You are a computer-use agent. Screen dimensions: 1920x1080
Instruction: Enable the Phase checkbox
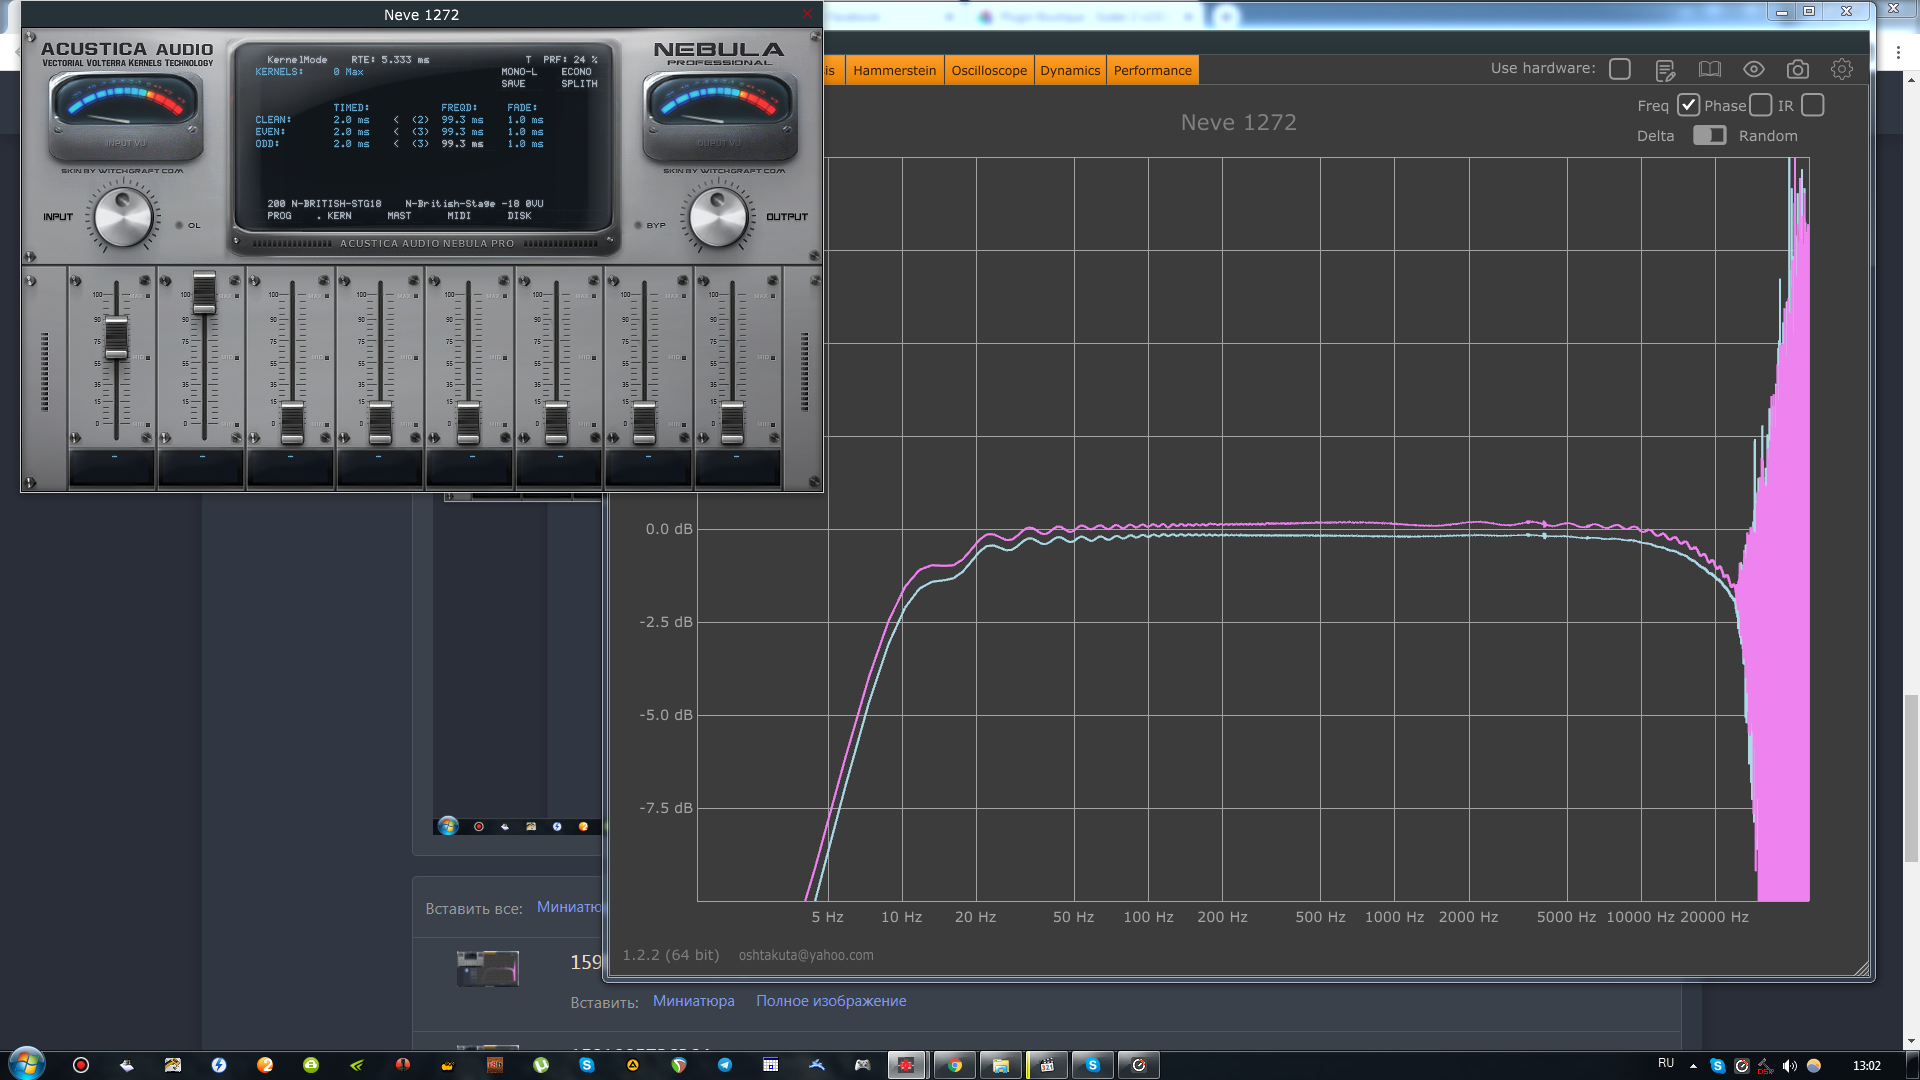tap(1761, 105)
